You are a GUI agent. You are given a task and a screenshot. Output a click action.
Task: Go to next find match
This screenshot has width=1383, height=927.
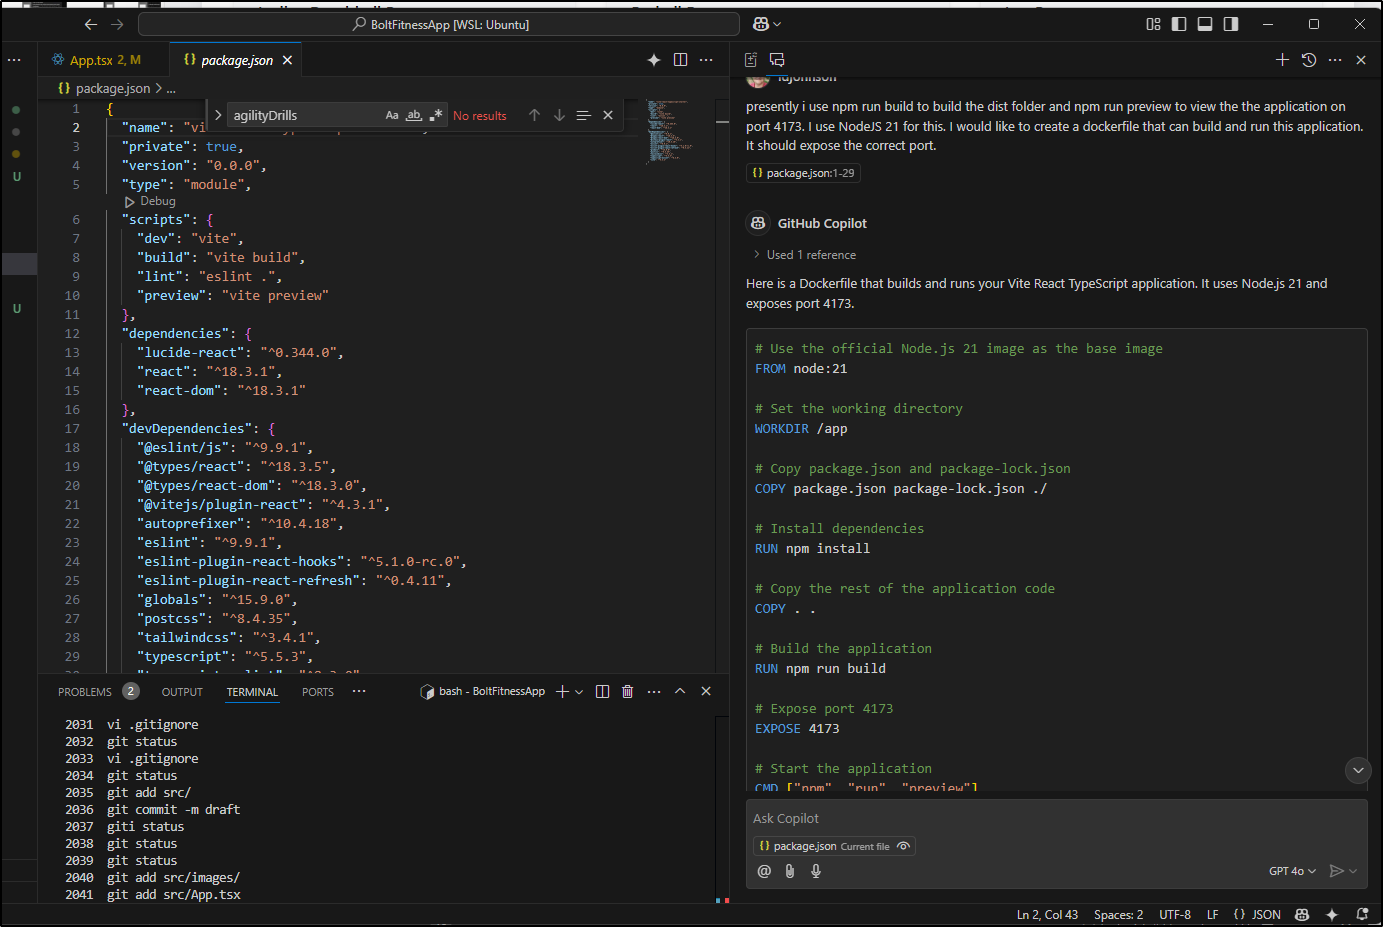tap(559, 115)
